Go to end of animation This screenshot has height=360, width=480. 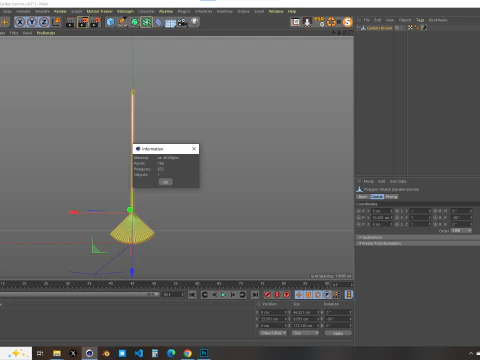click(x=255, y=295)
